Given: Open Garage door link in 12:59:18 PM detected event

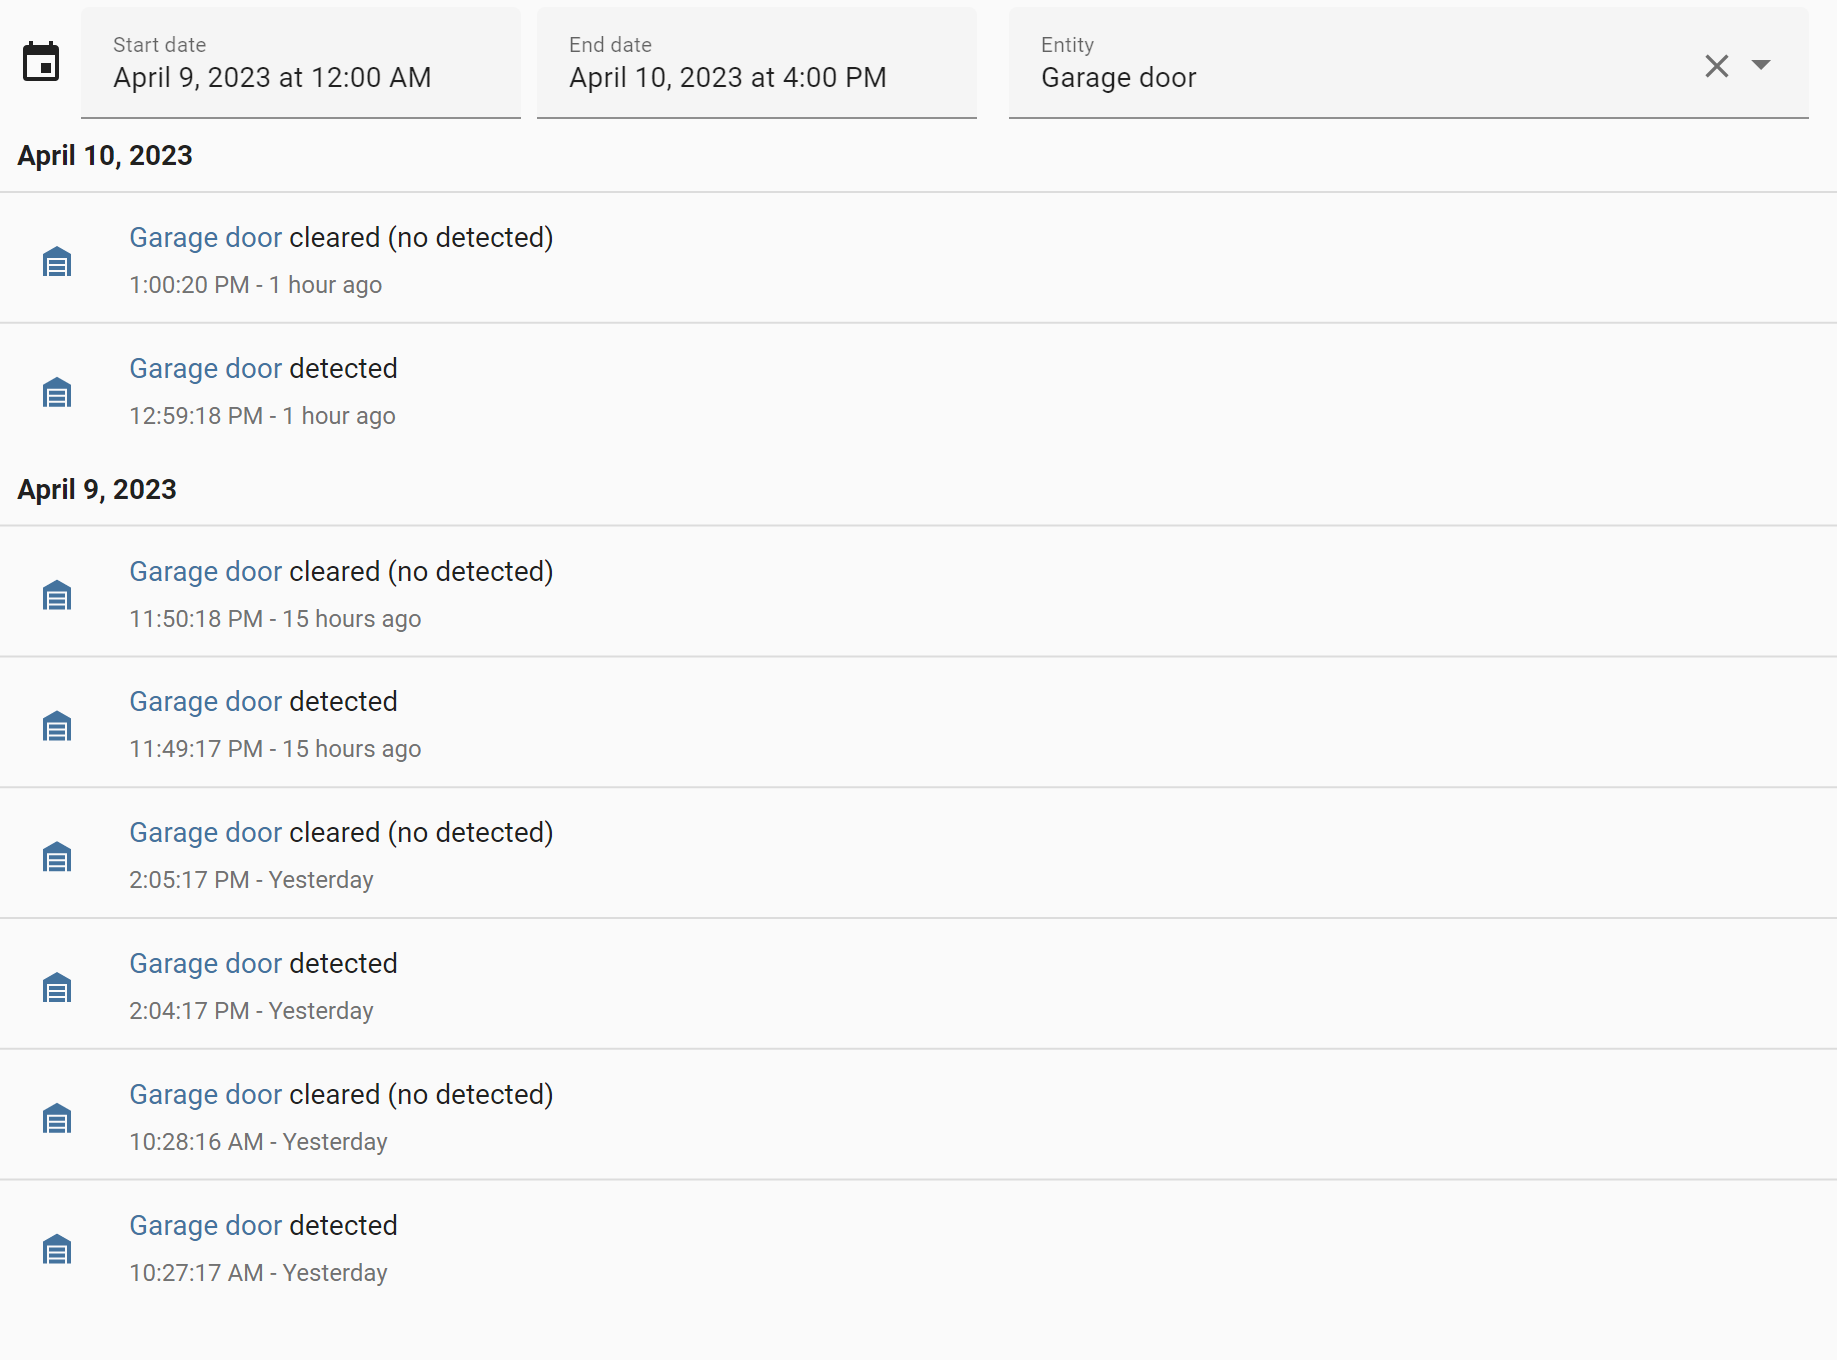Looking at the screenshot, I should coord(205,368).
